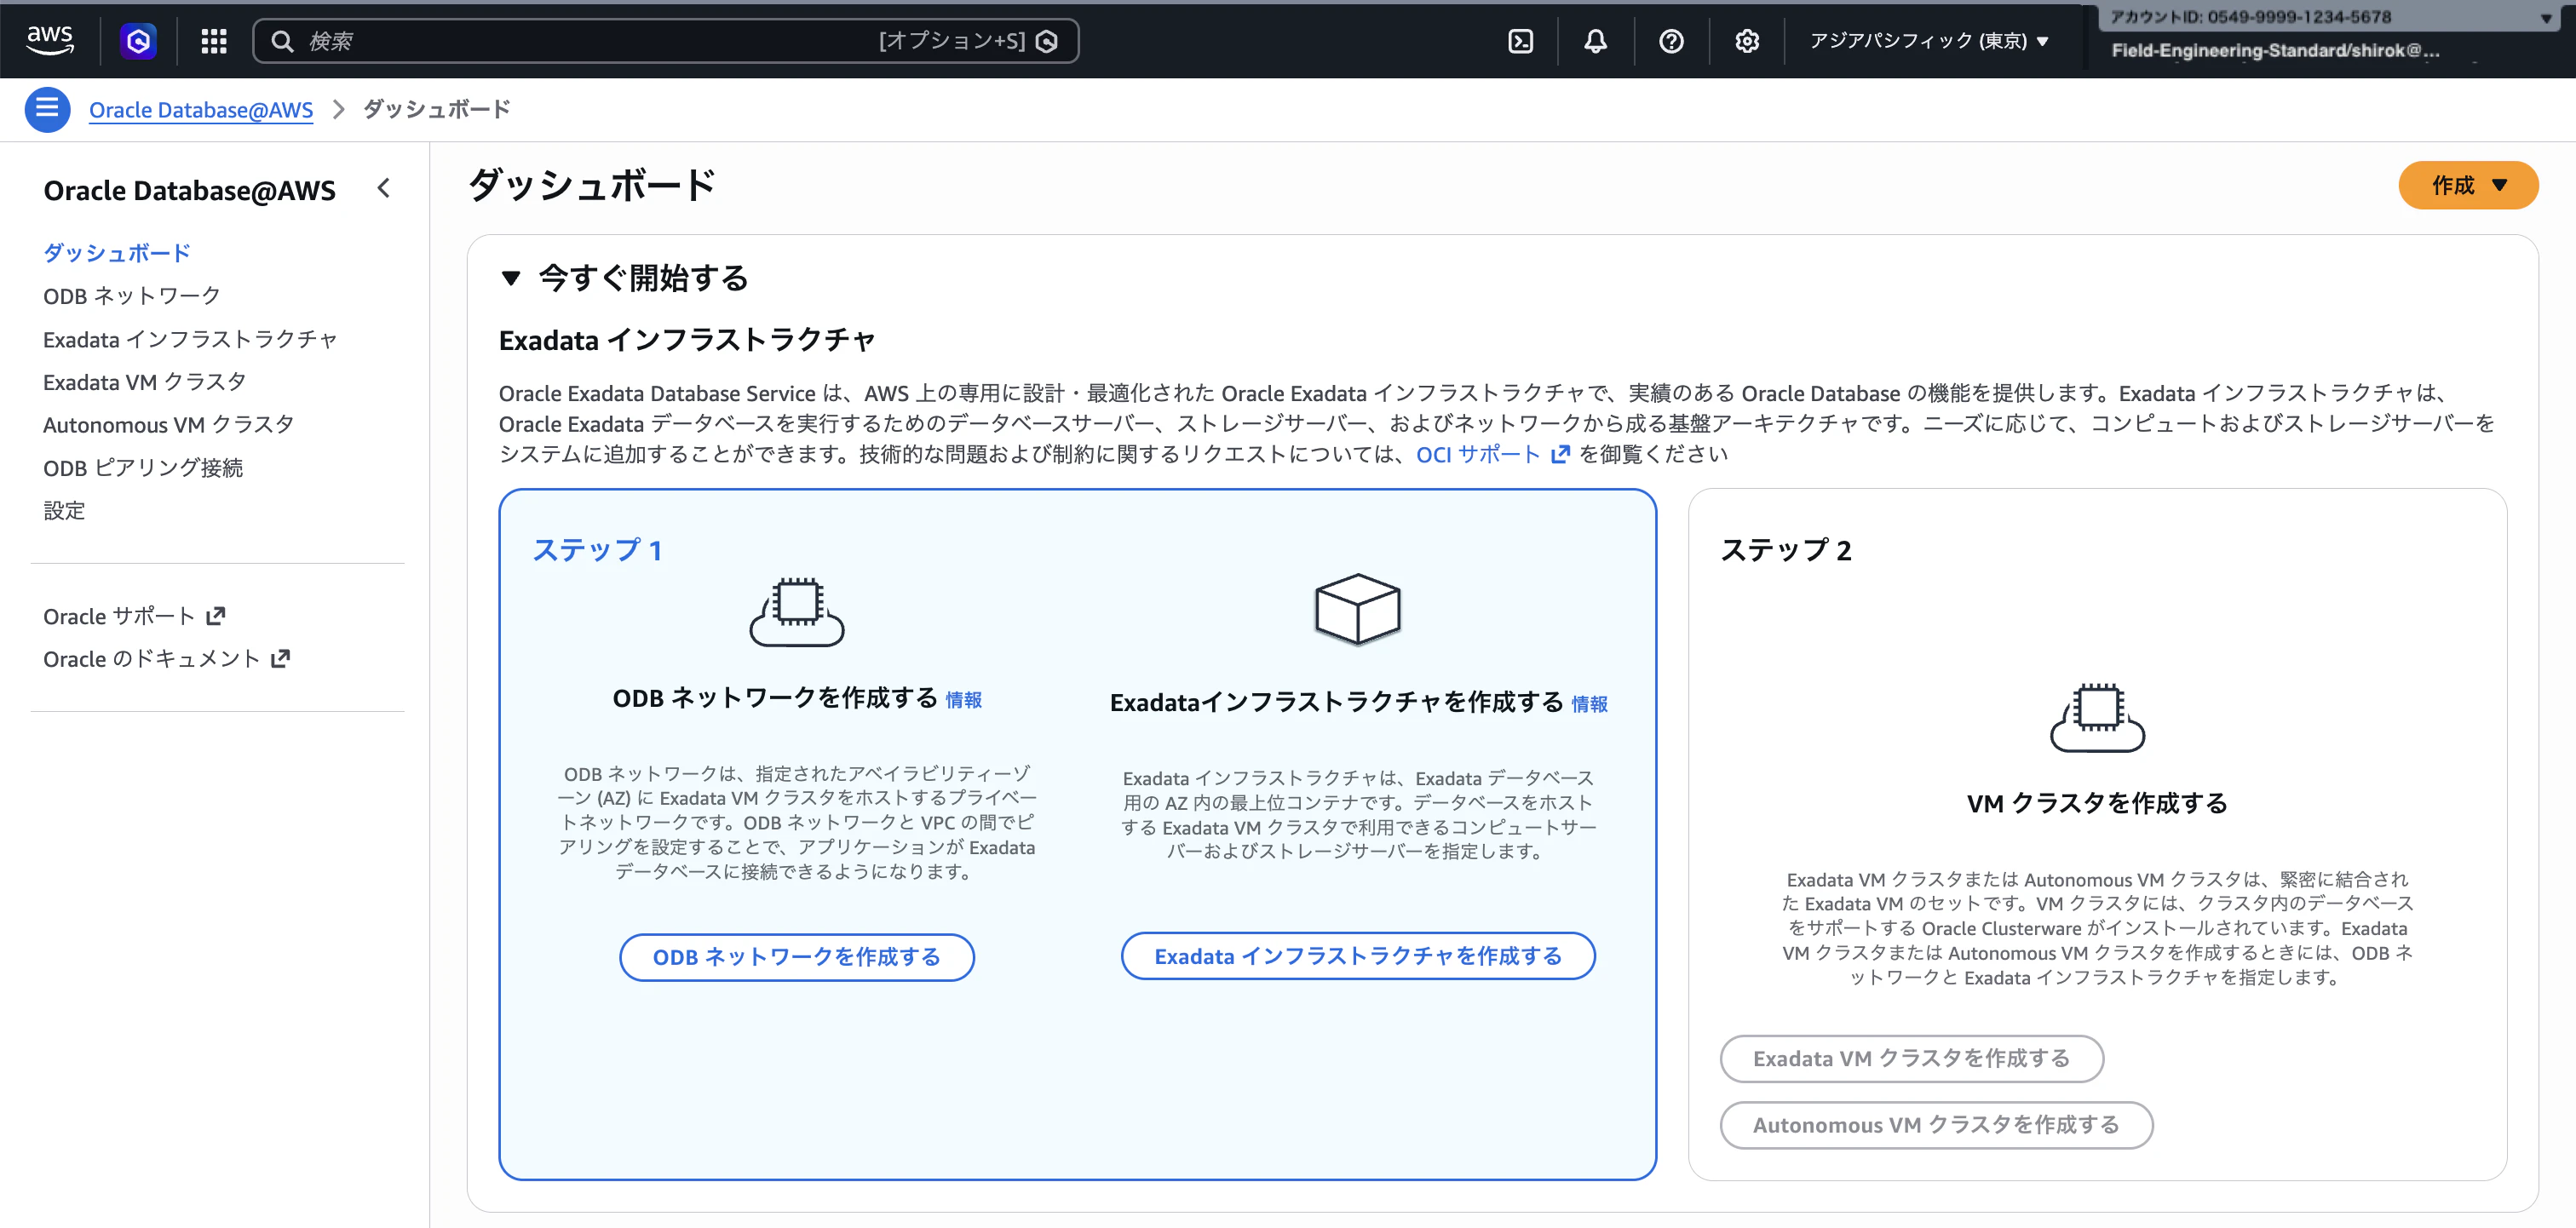Open the 作成 dropdown button
Viewport: 2576px width, 1228px height.
coord(2467,185)
